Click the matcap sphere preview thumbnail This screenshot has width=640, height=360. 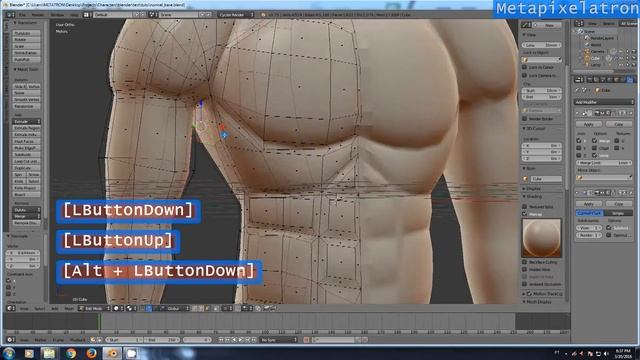click(542, 238)
